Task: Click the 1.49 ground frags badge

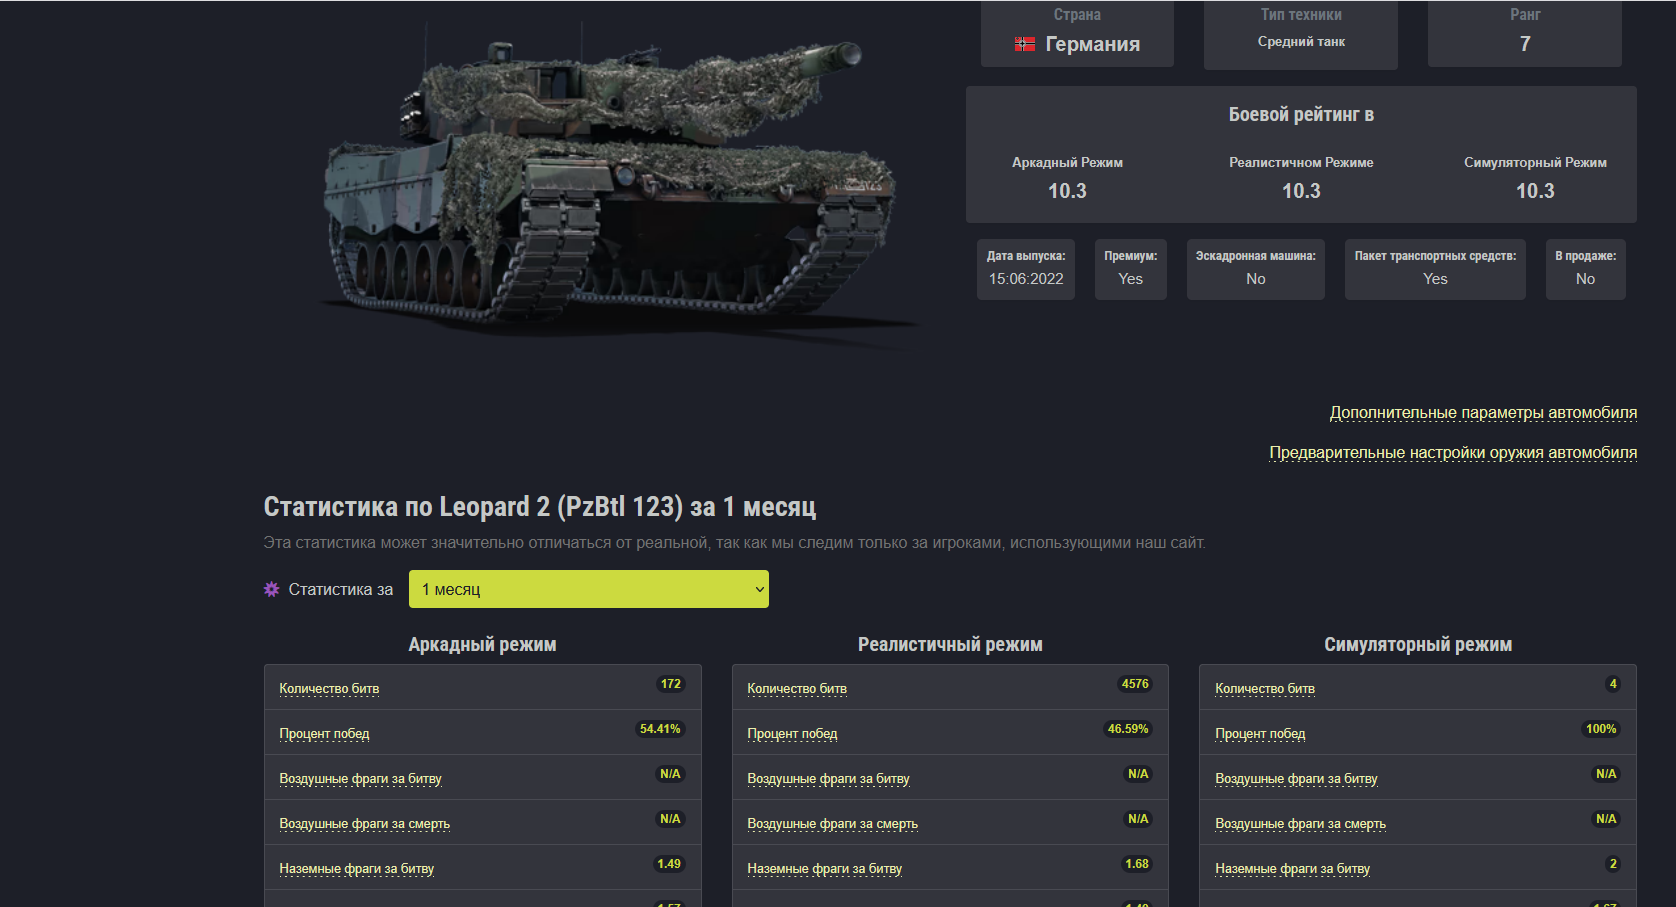Action: tap(669, 864)
